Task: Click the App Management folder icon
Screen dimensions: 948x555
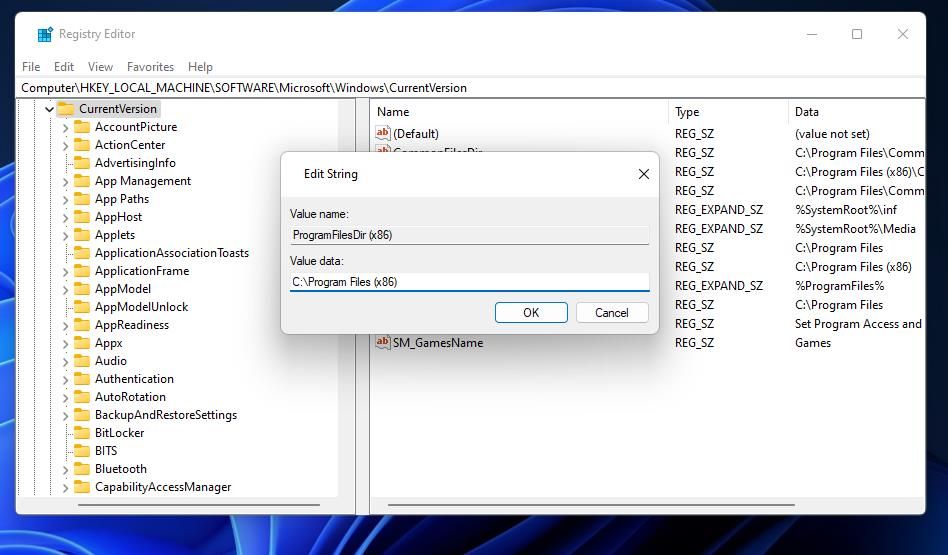Action: pyautogui.click(x=82, y=181)
